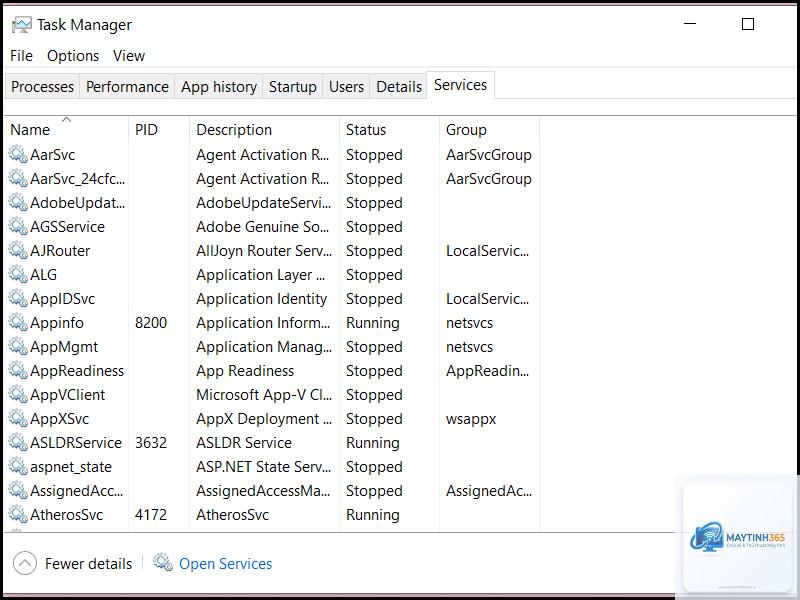Select the Appinfo service name
This screenshot has height=600, width=800.
57,322
